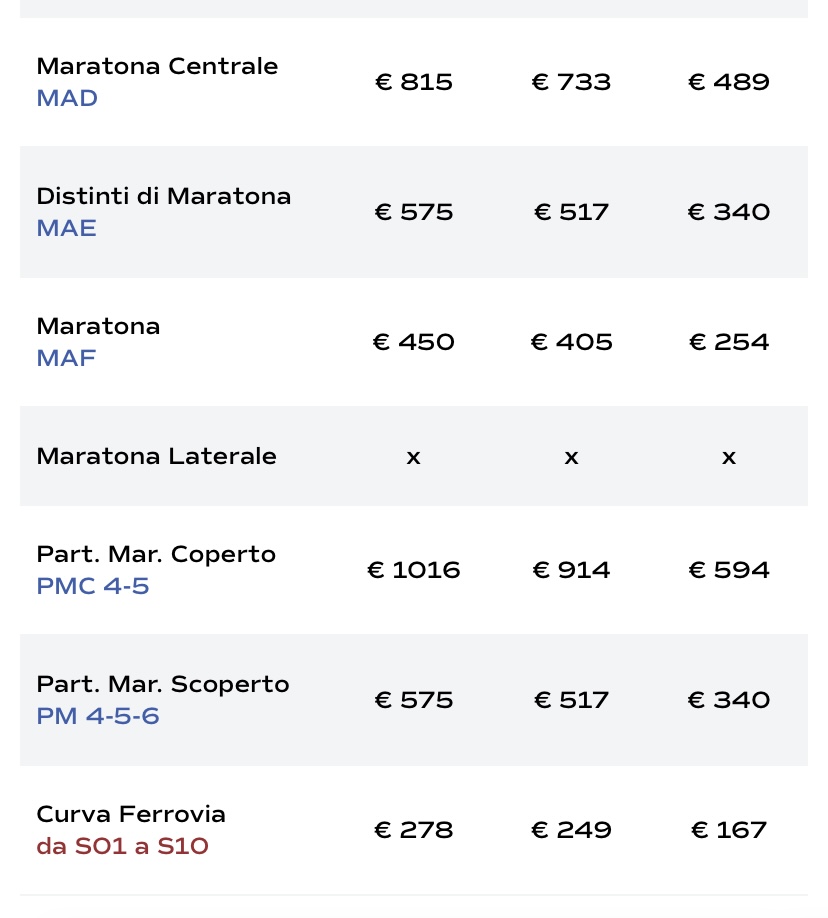The width and height of the screenshot is (828, 918).
Task: Select the MAF sector code
Action: (x=66, y=358)
